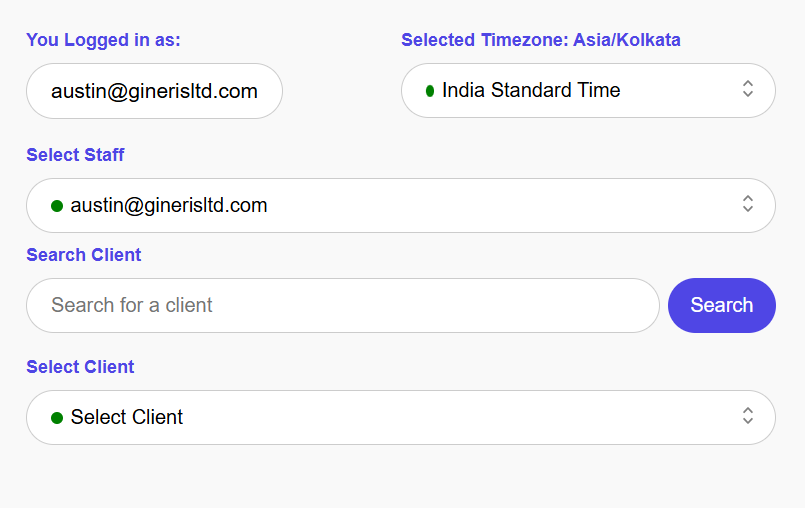
Task: Open the Select Client combo box
Action: pos(400,417)
